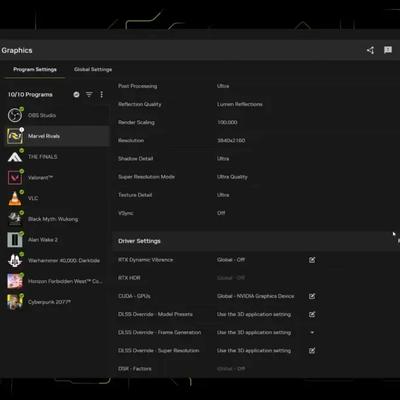This screenshot has width=400, height=400.
Task: Click the VSync value Off
Action: click(221, 213)
